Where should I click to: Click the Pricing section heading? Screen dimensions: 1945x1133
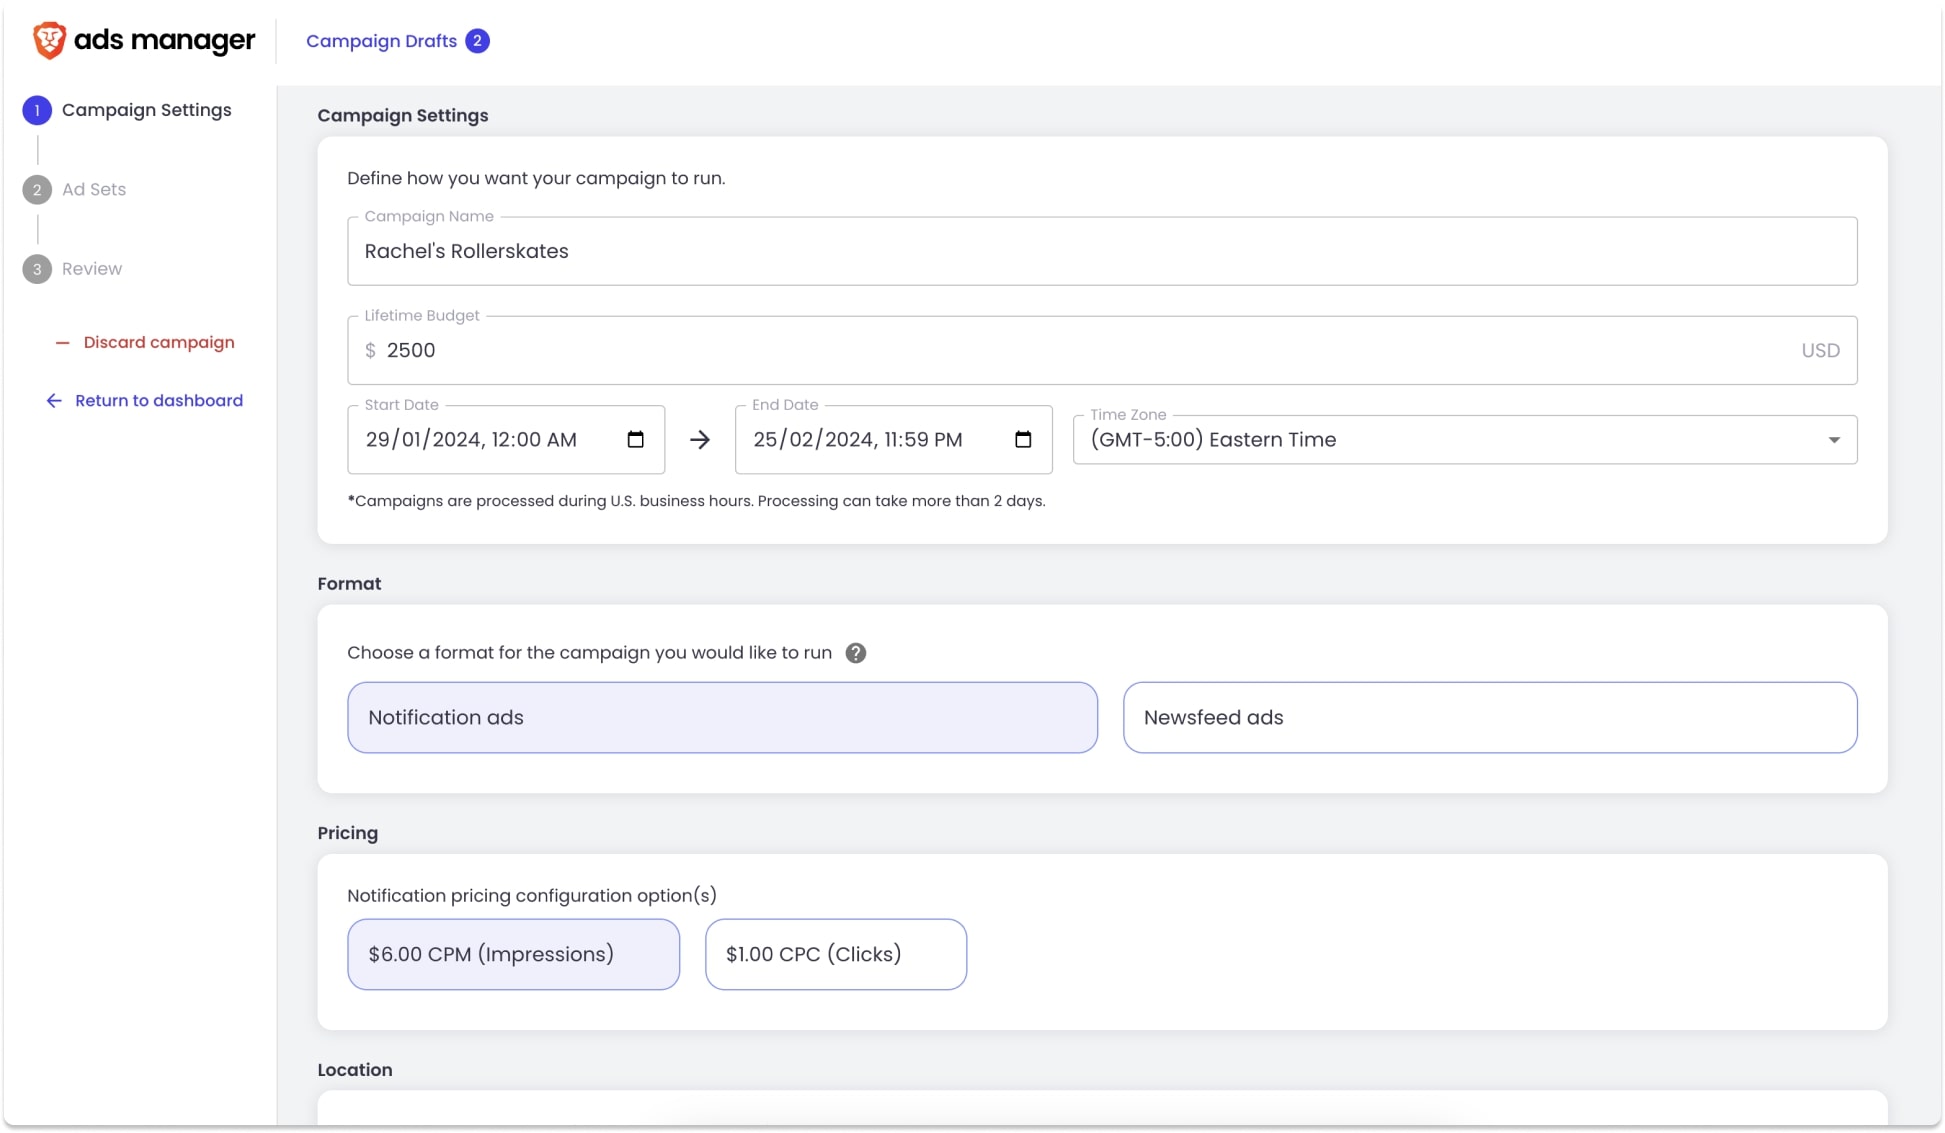347,833
